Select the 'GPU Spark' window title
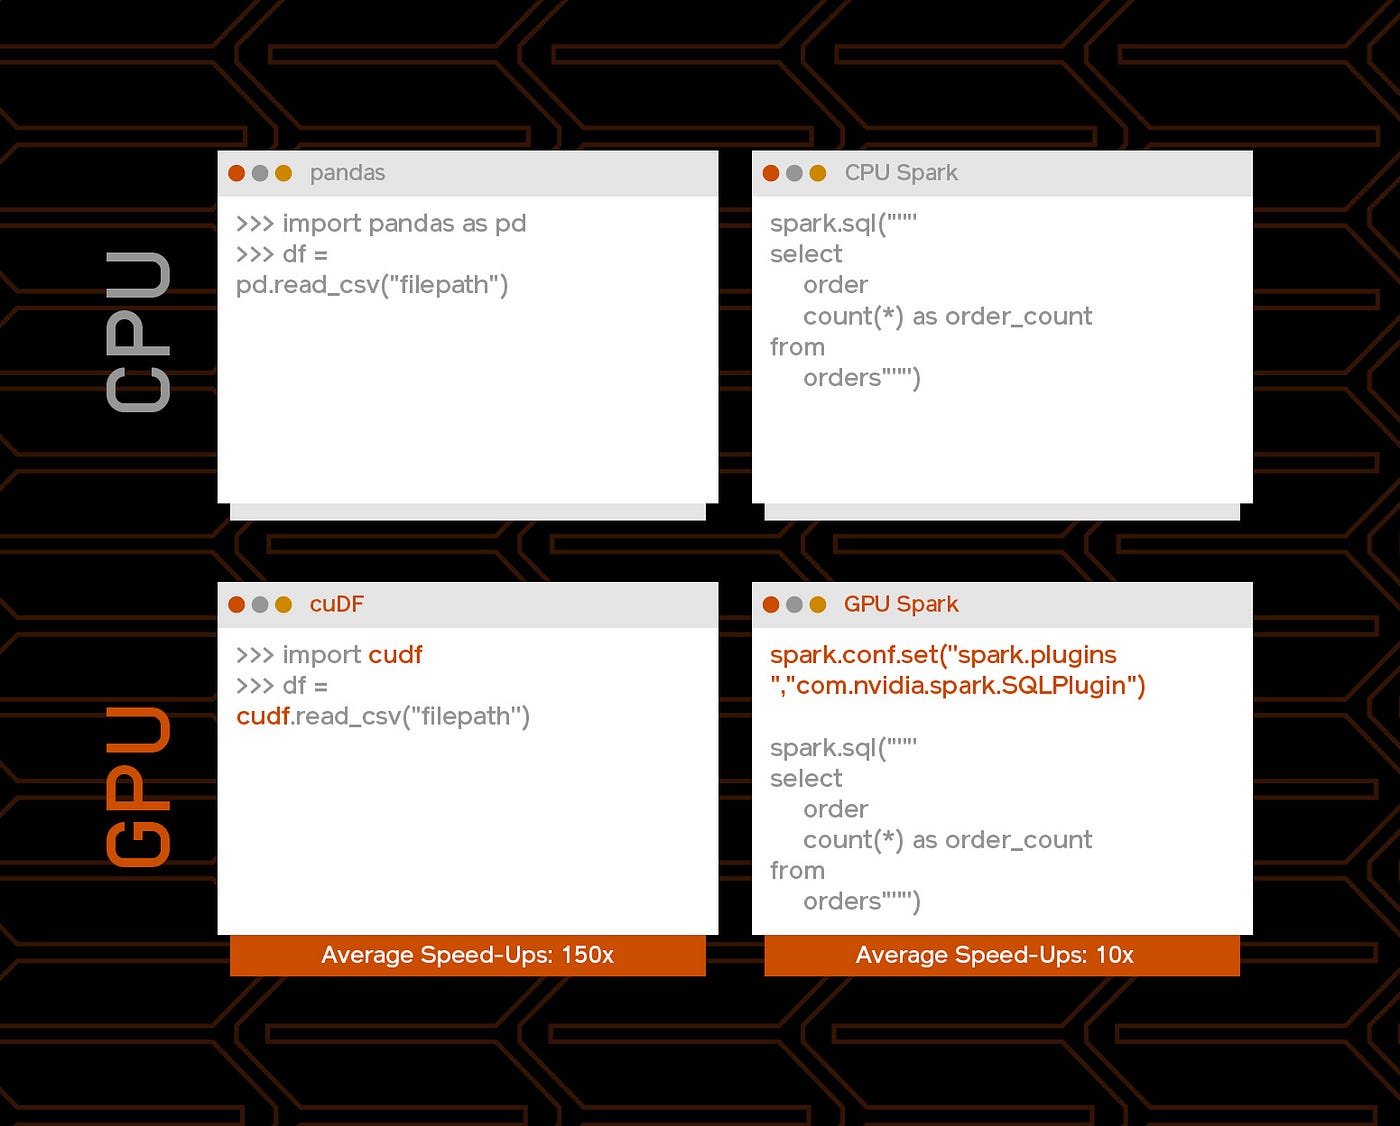Screen dimensions: 1400x1126 [901, 604]
